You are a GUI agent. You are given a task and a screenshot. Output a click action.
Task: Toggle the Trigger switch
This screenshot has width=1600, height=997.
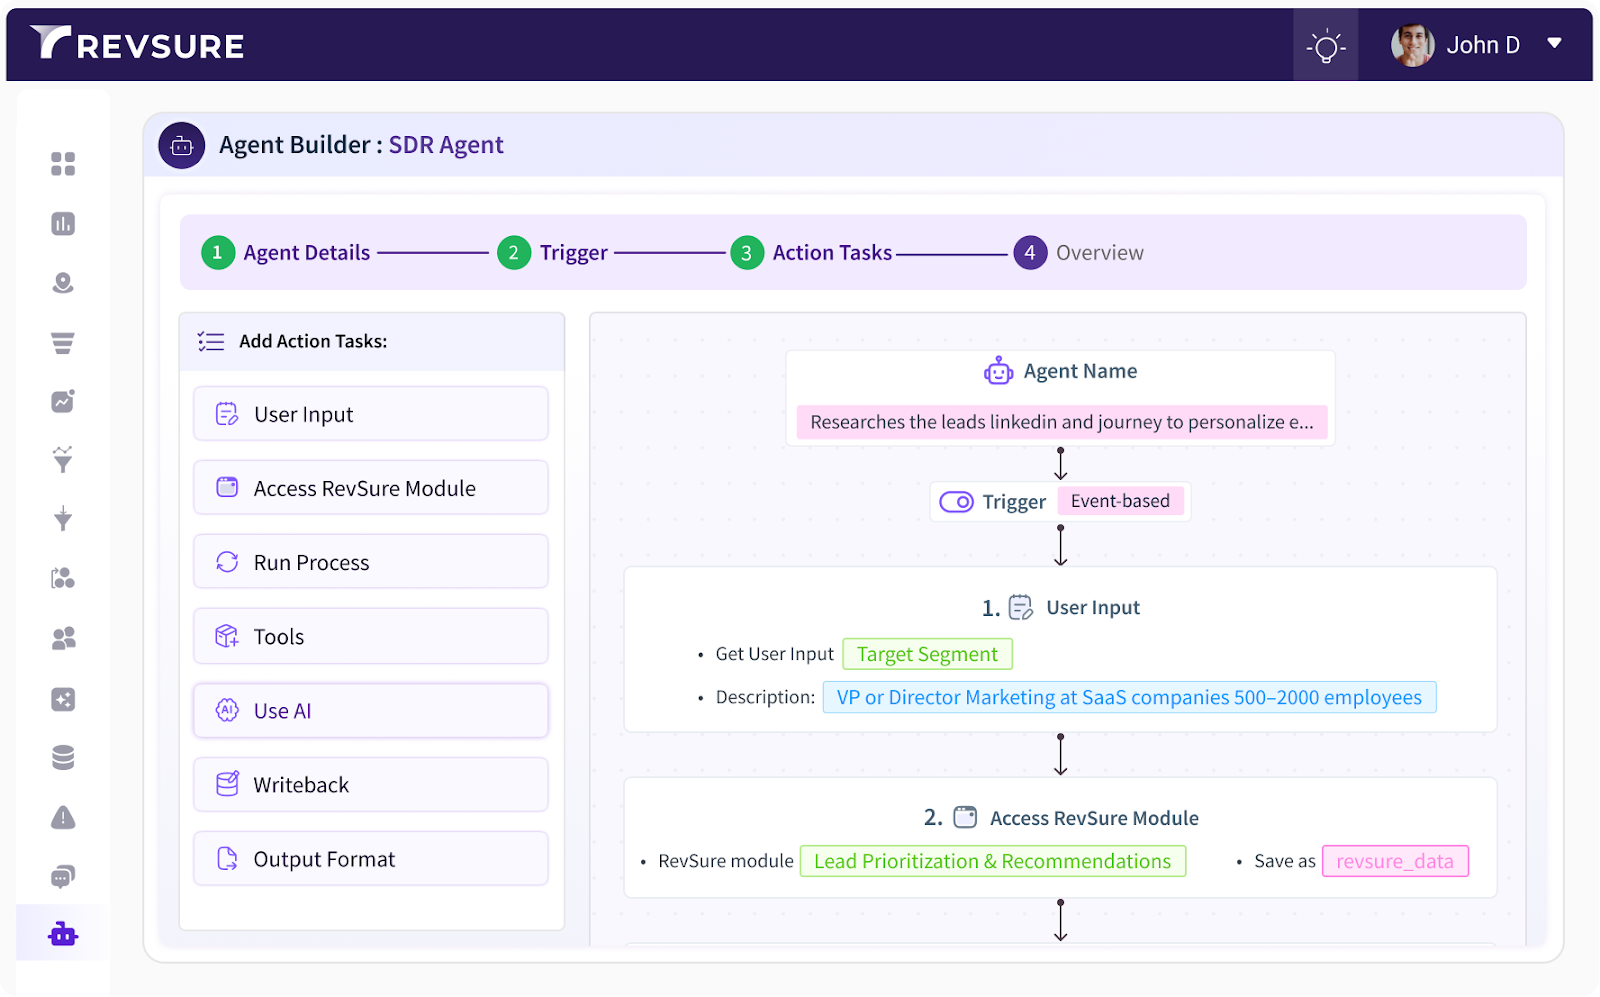956,502
